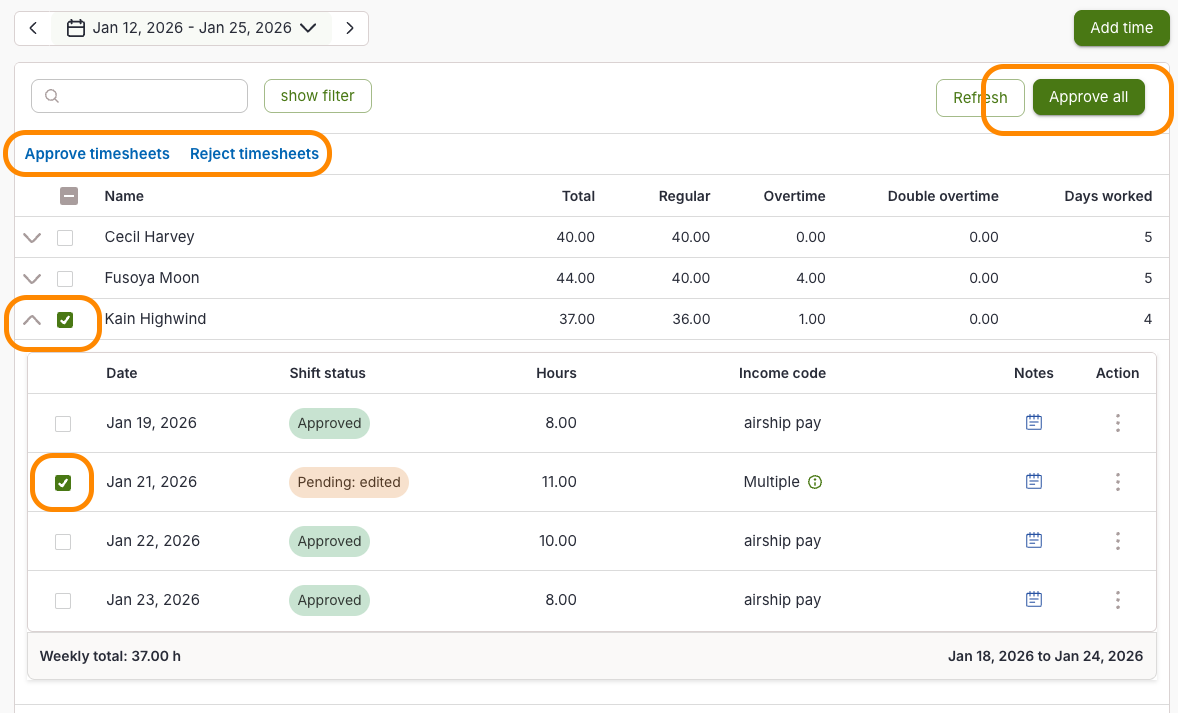Open notes icon for Jan 23 shift
Screen dimensions: 1178x713
(1034, 599)
